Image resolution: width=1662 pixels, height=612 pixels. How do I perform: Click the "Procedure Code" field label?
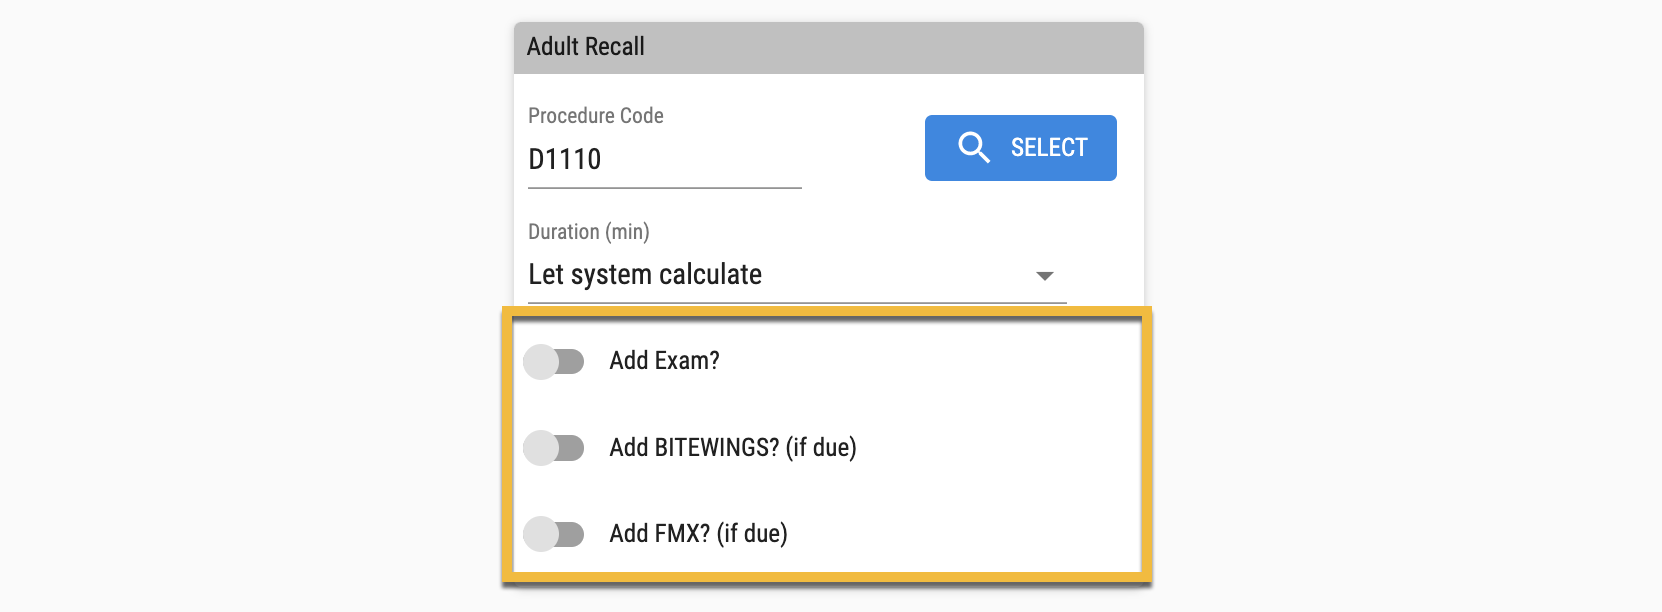[596, 116]
